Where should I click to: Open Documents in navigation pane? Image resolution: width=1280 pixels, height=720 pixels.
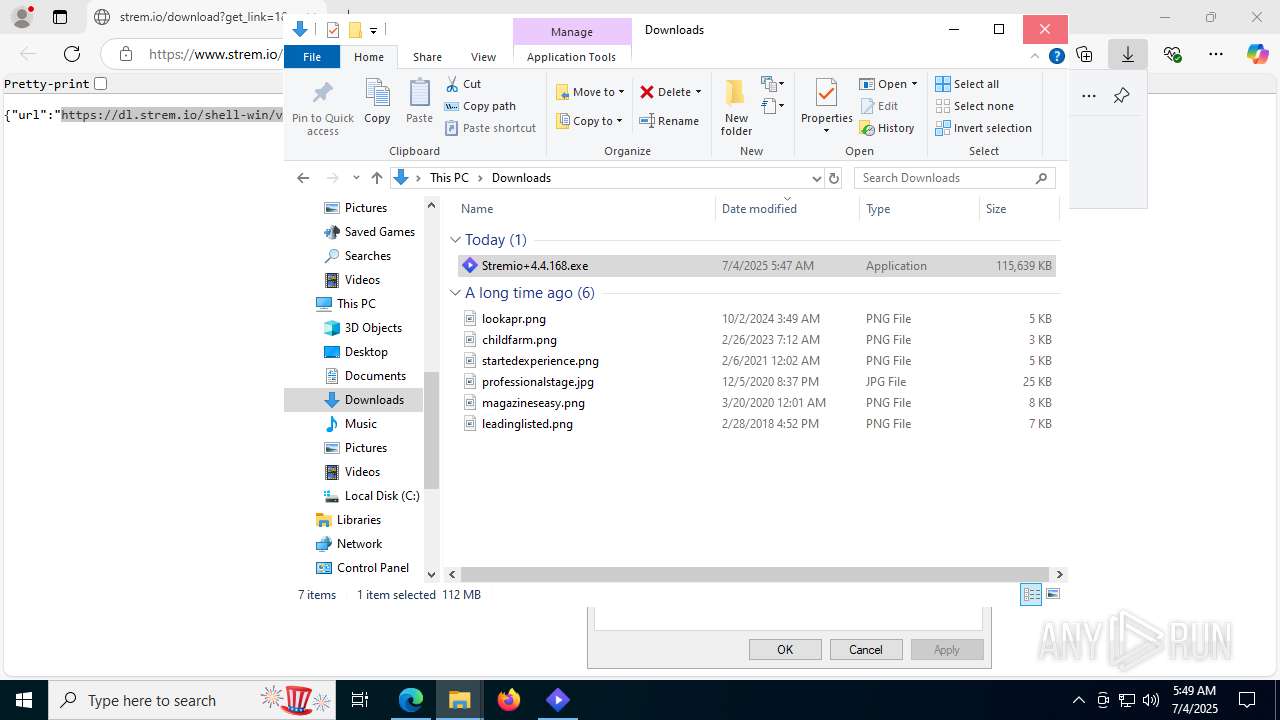(x=375, y=376)
